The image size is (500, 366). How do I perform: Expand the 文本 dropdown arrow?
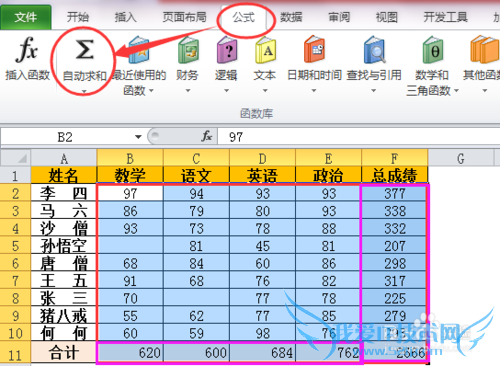coord(265,91)
